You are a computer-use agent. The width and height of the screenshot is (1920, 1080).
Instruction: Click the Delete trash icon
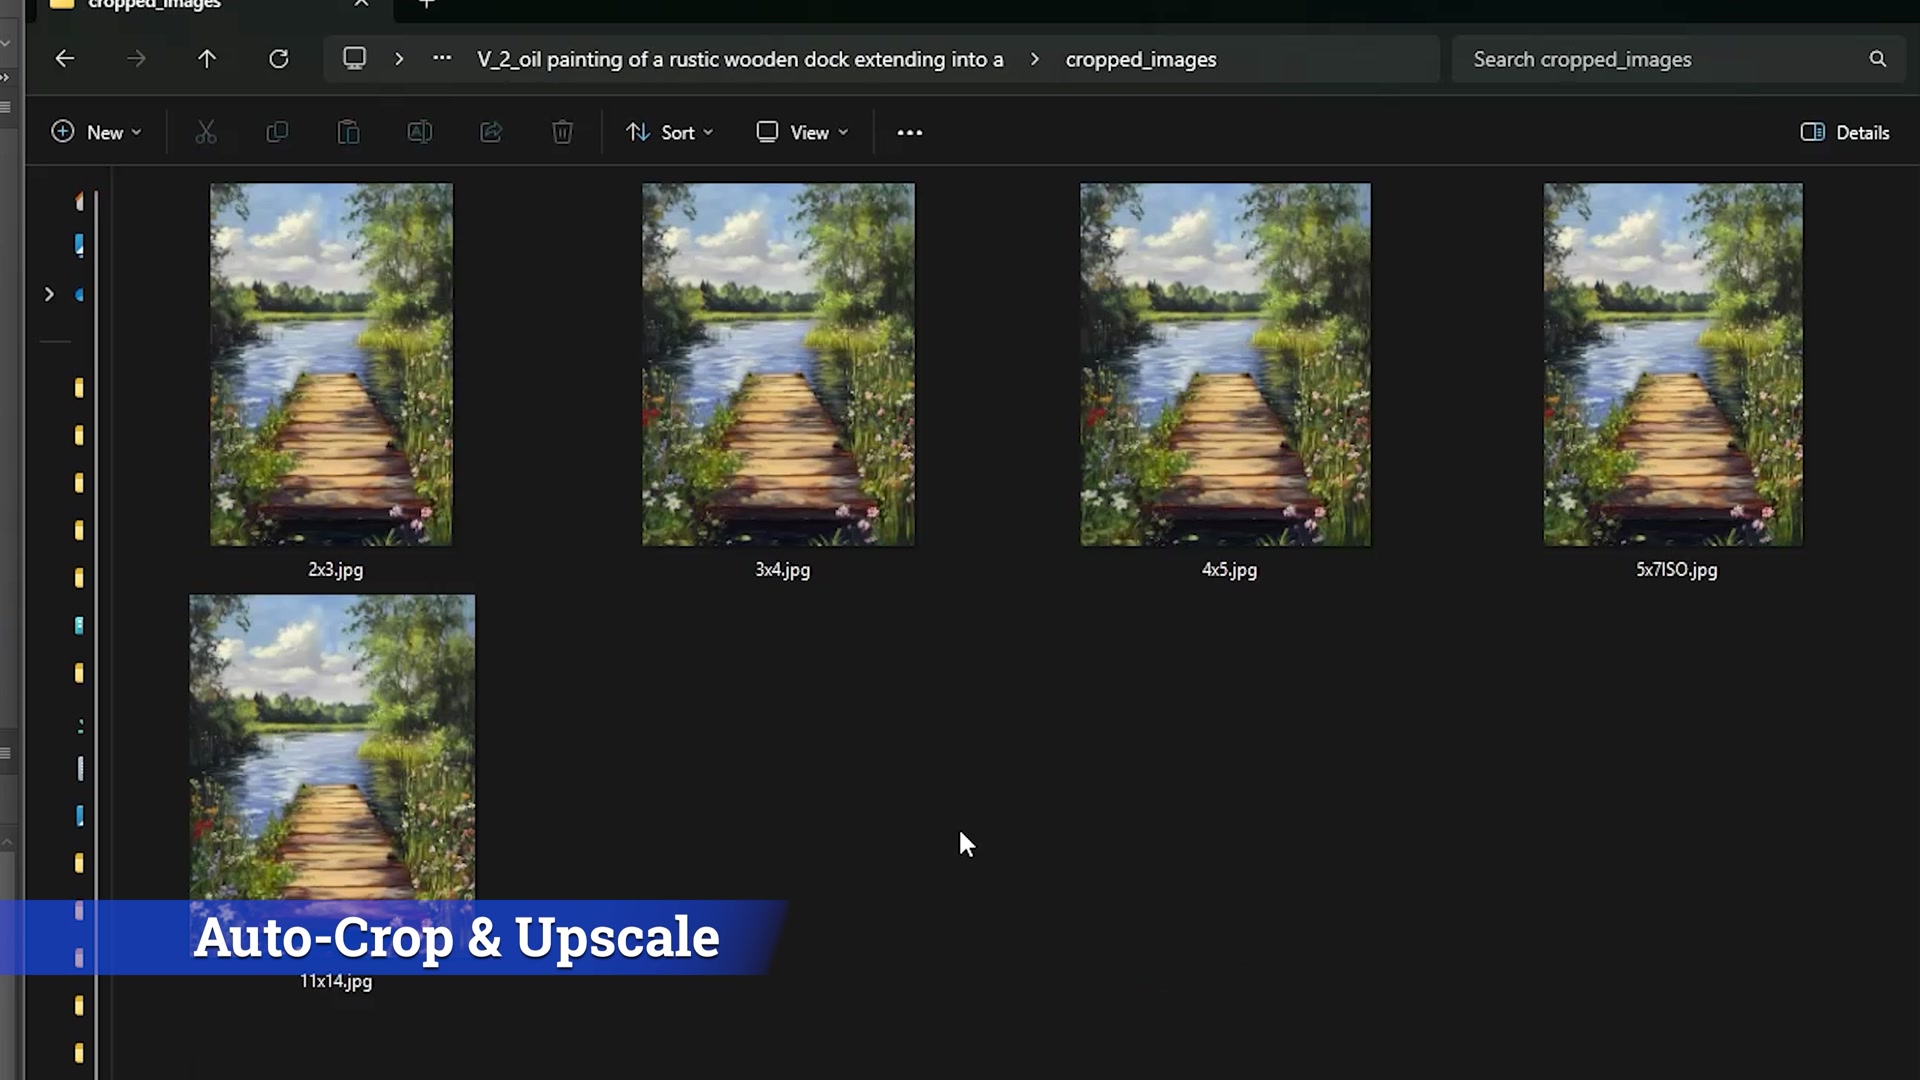pyautogui.click(x=563, y=132)
